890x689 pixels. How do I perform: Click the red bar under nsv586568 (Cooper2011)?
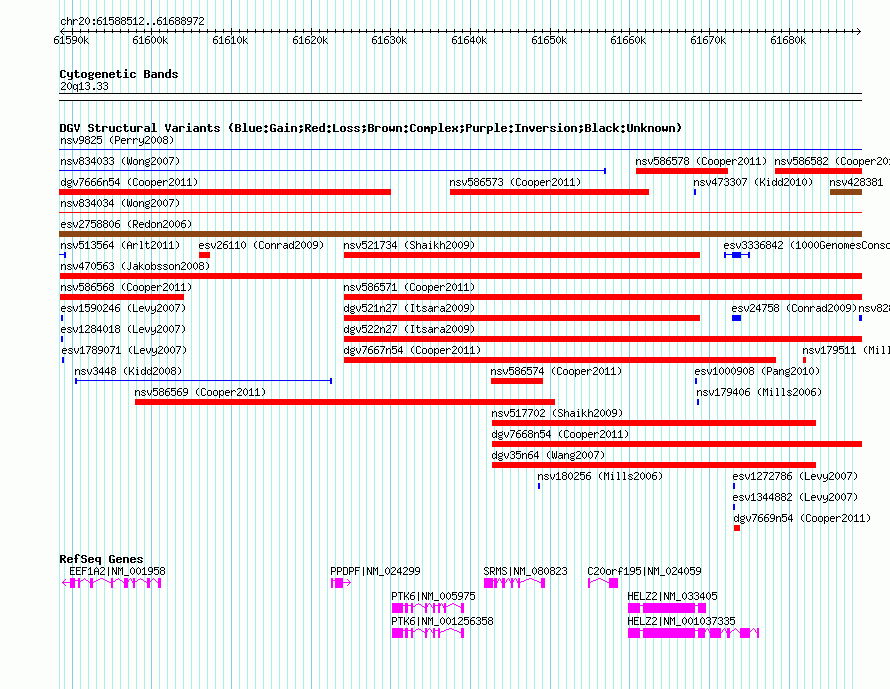[121, 297]
